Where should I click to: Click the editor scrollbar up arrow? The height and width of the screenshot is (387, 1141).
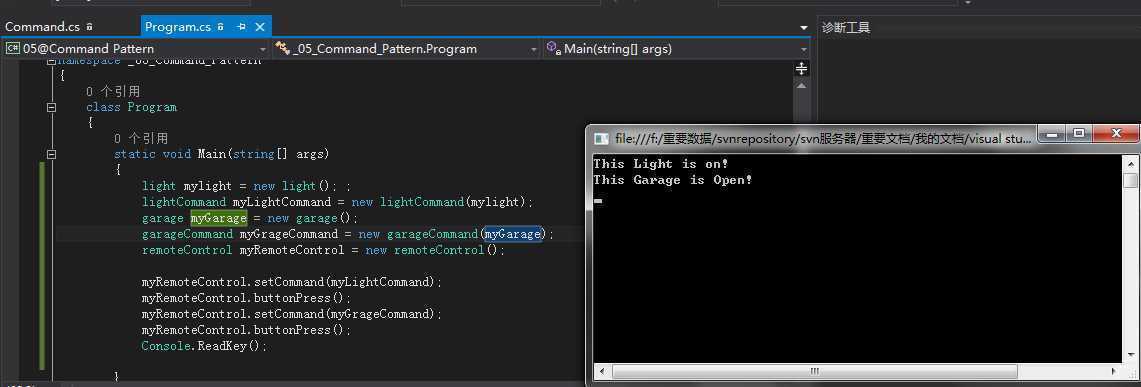coord(801,85)
